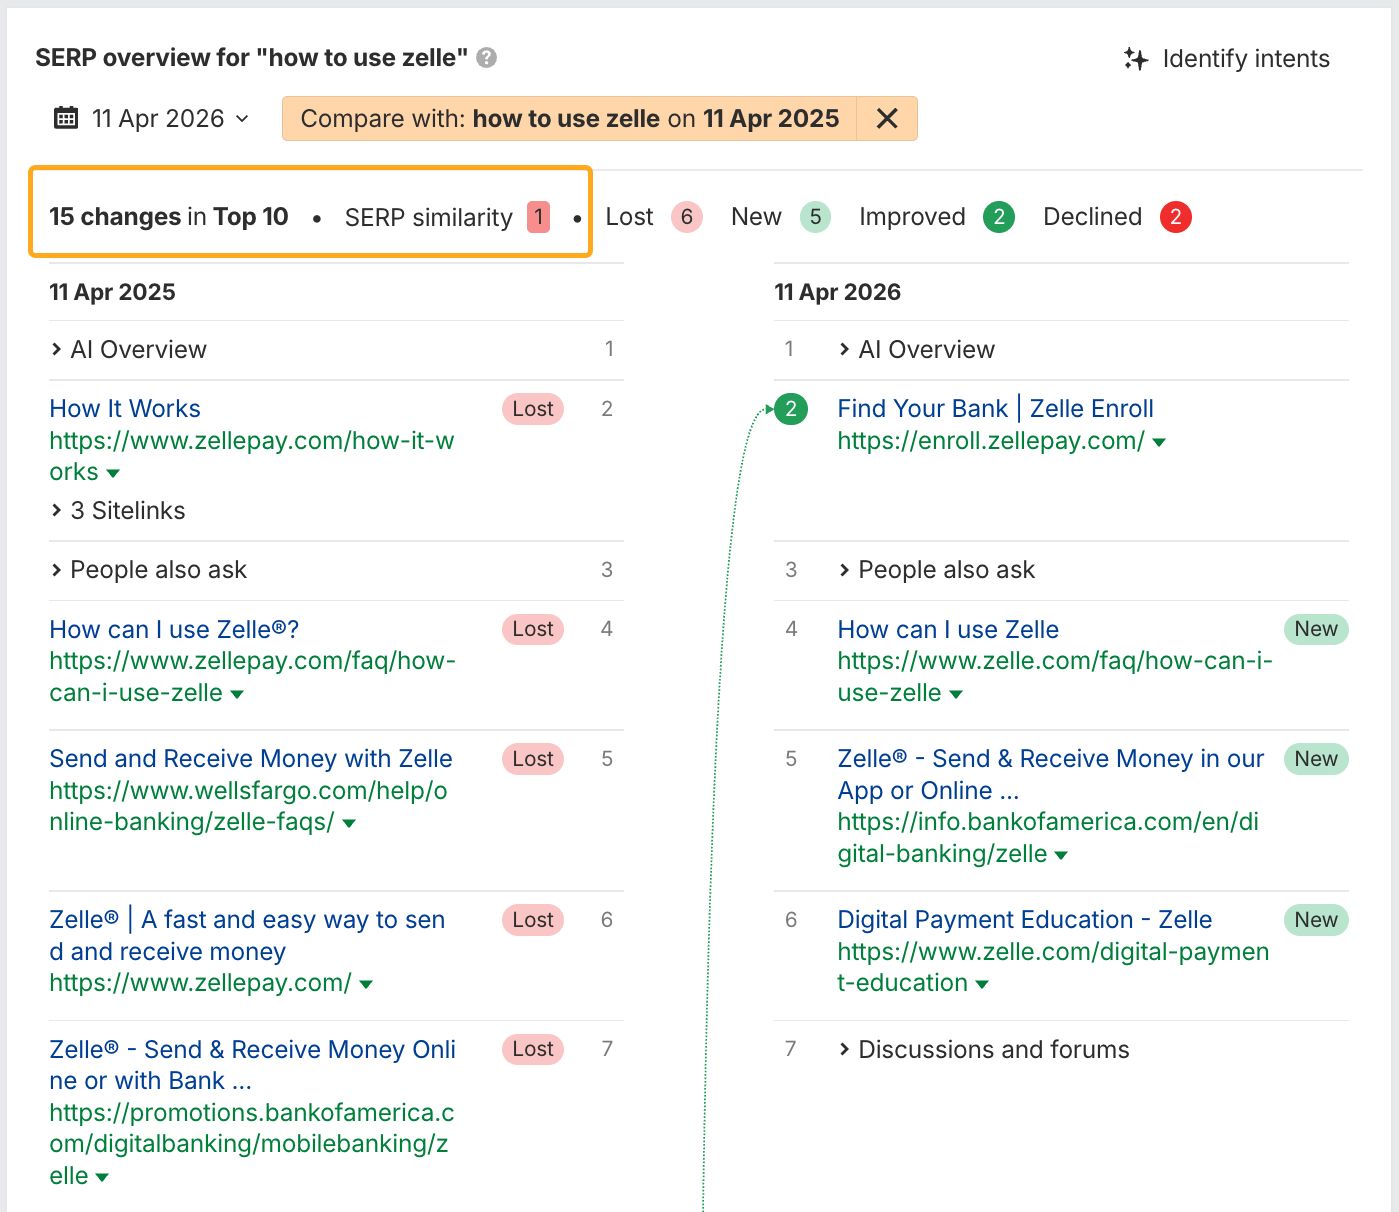The height and width of the screenshot is (1212, 1399).
Task: Open the How can I use Zelle®? link
Action: point(174,629)
